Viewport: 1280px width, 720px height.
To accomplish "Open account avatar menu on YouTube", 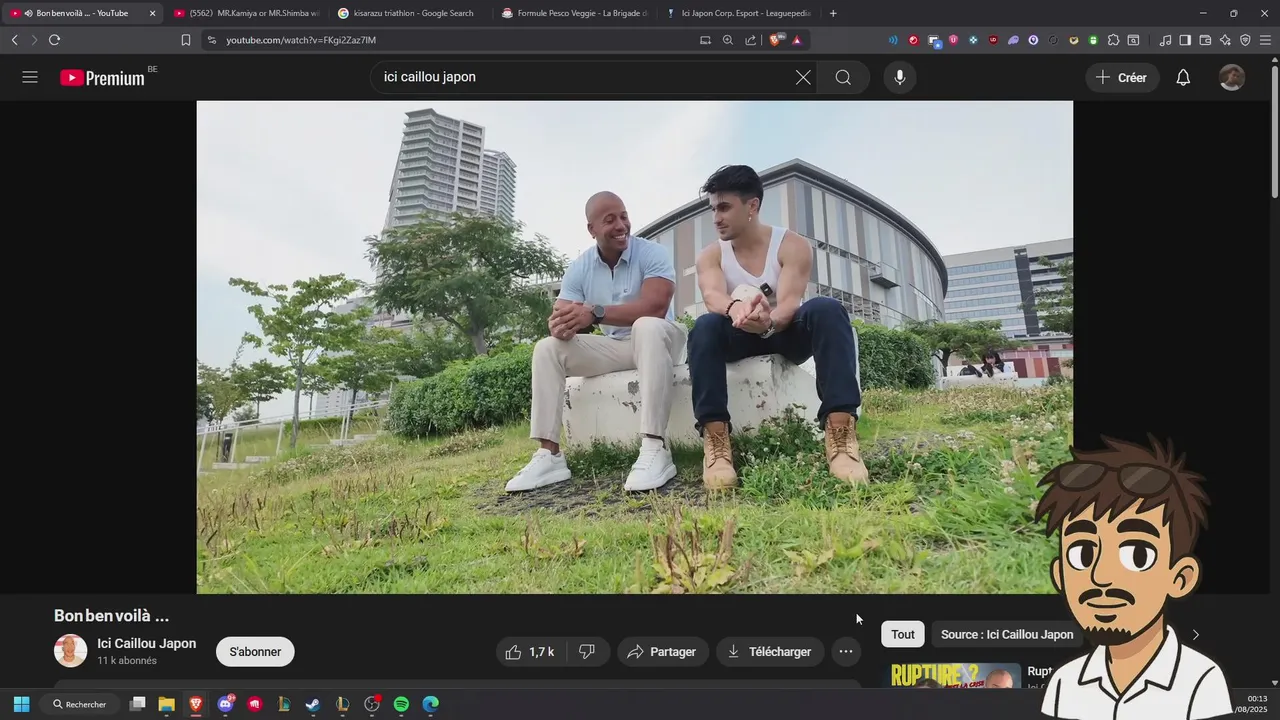I will pyautogui.click(x=1232, y=77).
